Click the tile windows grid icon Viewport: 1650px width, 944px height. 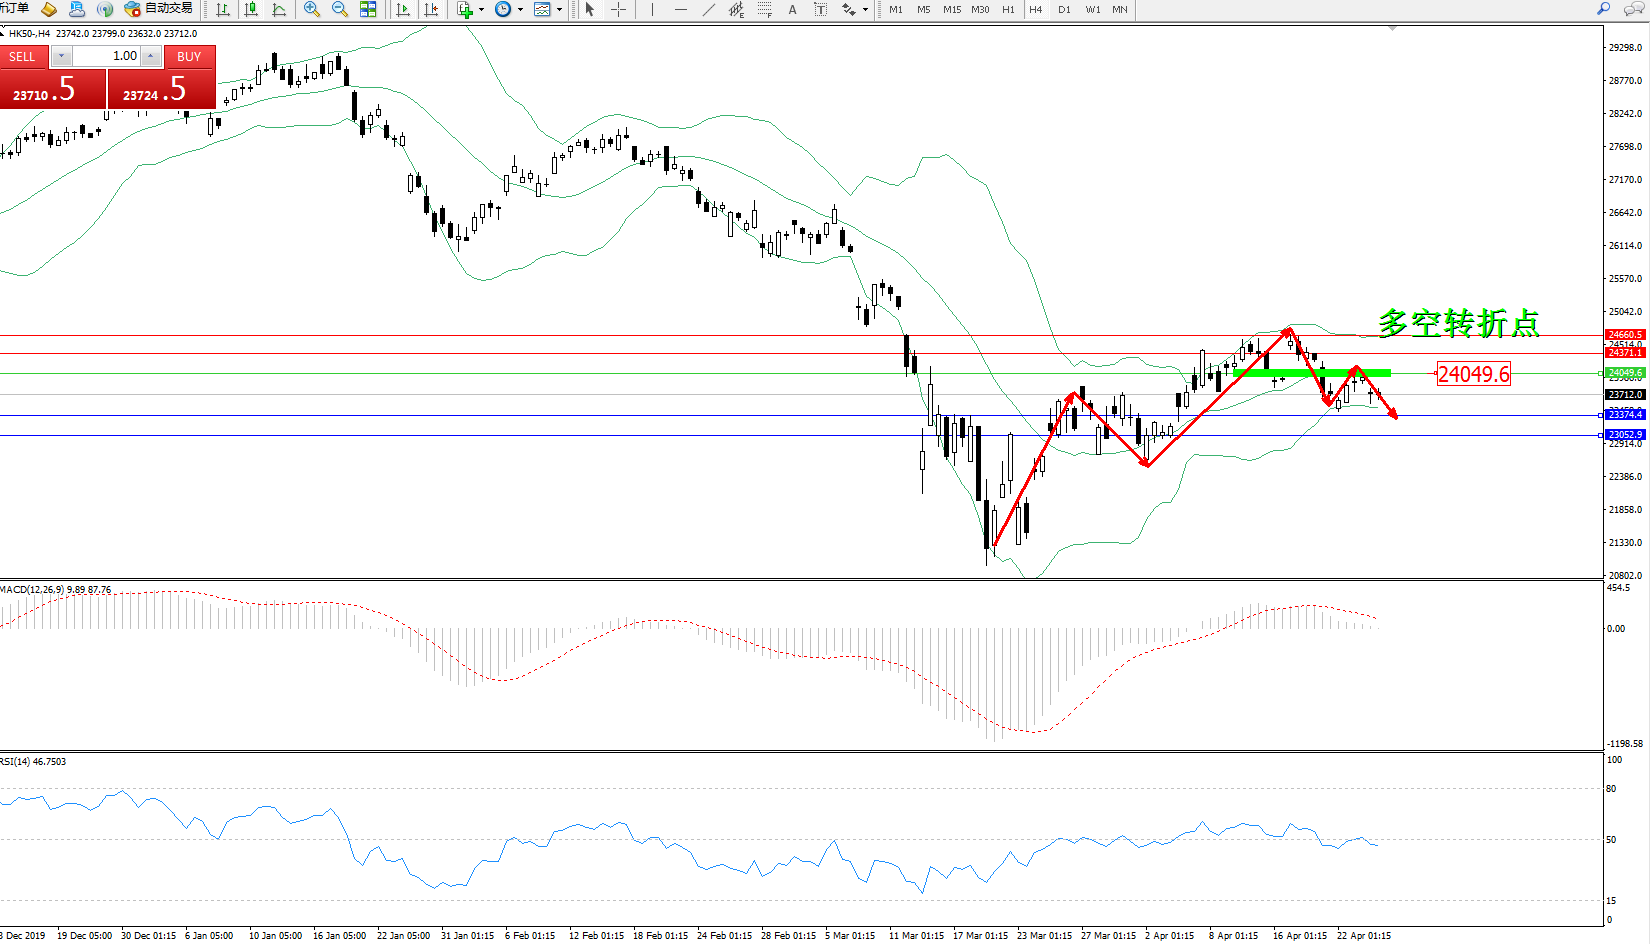tap(368, 9)
